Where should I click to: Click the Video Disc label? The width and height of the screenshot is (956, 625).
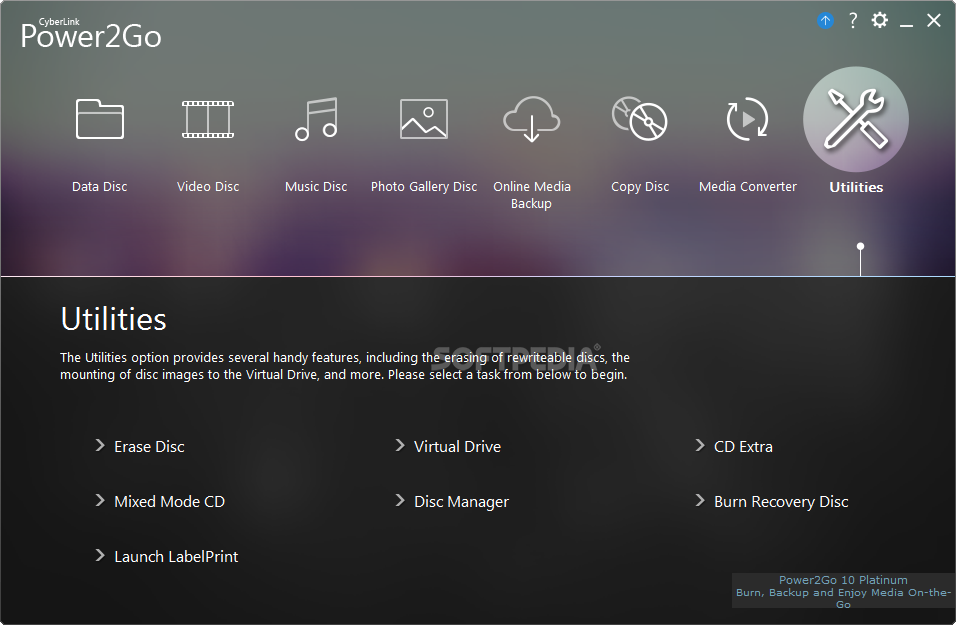point(208,187)
